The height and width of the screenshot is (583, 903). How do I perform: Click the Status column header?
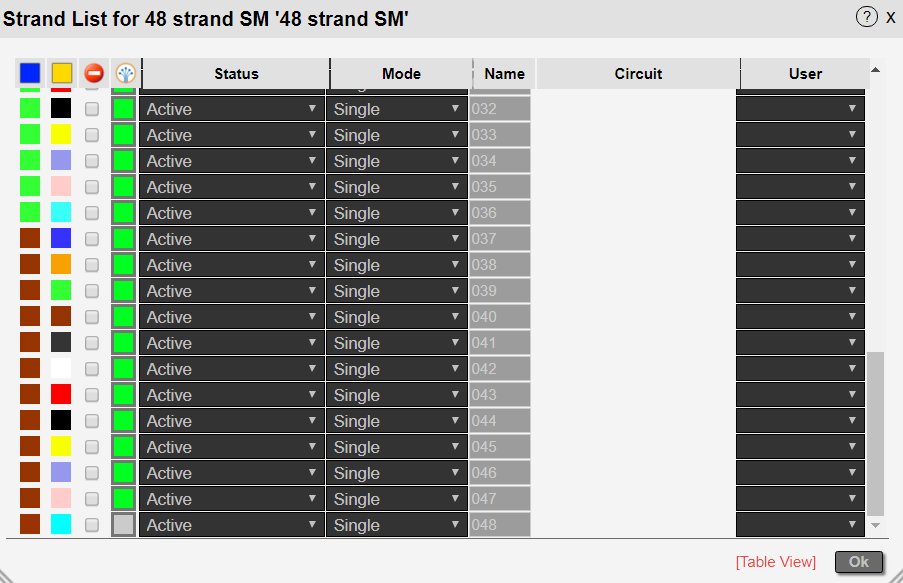click(x=236, y=74)
